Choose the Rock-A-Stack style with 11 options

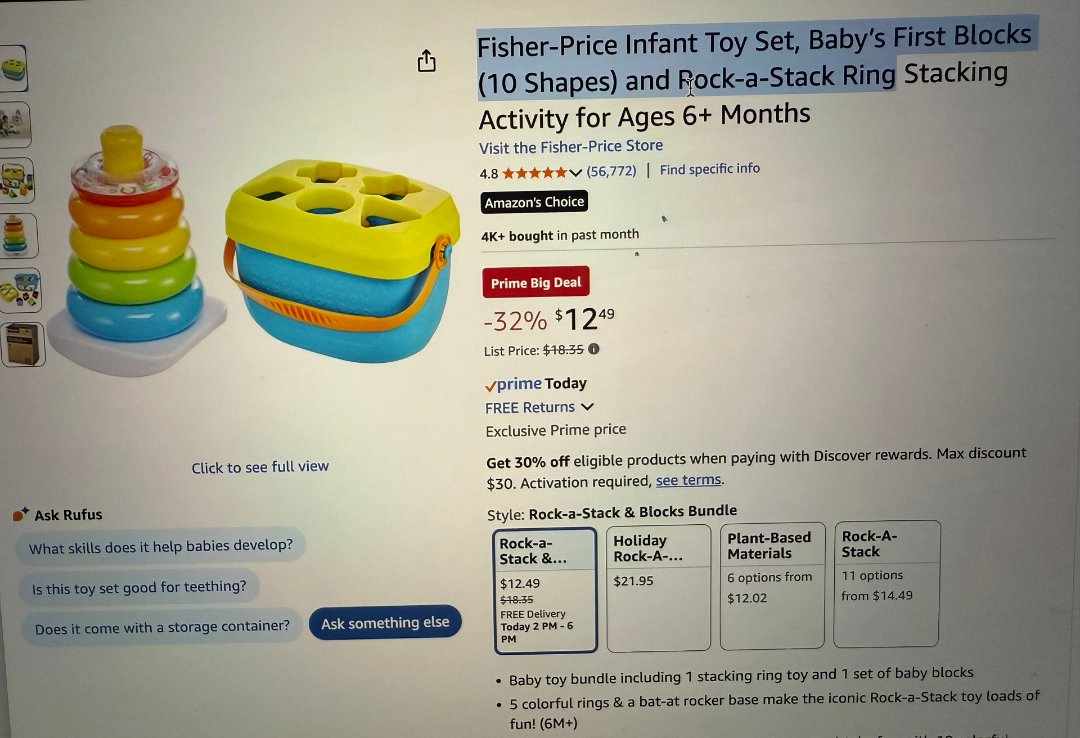(x=884, y=583)
